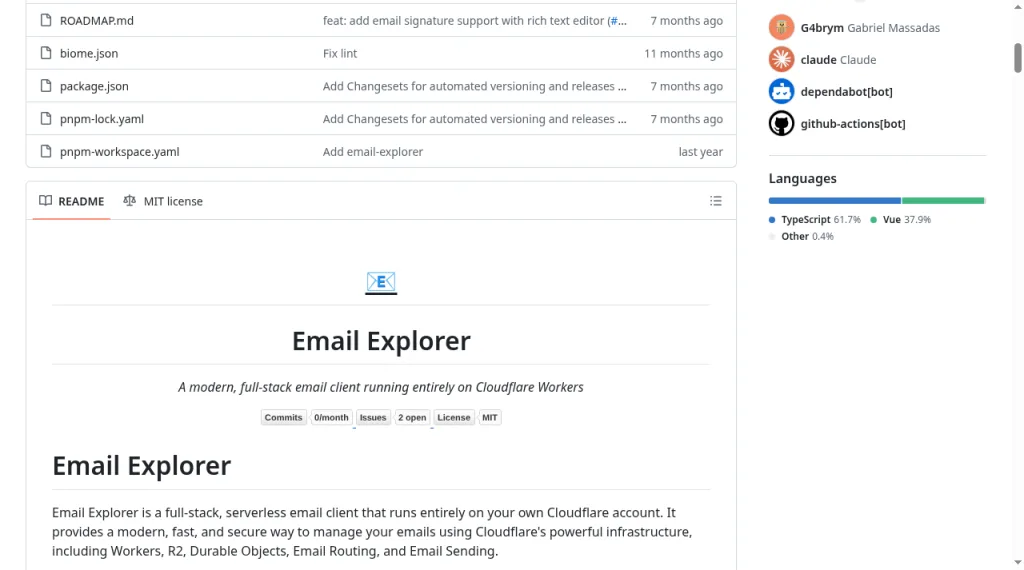Viewport: 1024px width, 570px height.
Task: Click the License MIT badge
Action: pyautogui.click(x=467, y=417)
